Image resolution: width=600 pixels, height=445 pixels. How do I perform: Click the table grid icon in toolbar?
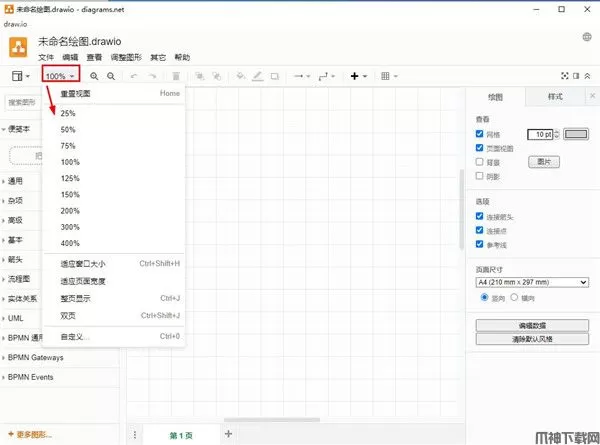(385, 76)
